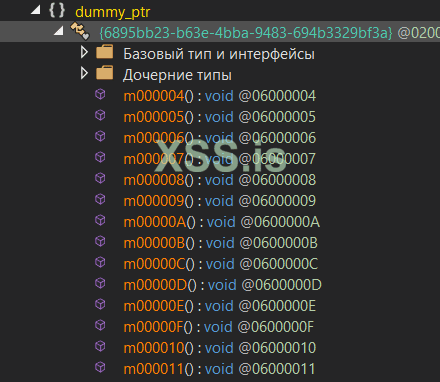Image resolution: width=440 pixels, height=382 pixels.
Task: Click the method cube icon of m000005
Action: [x=100, y=115]
